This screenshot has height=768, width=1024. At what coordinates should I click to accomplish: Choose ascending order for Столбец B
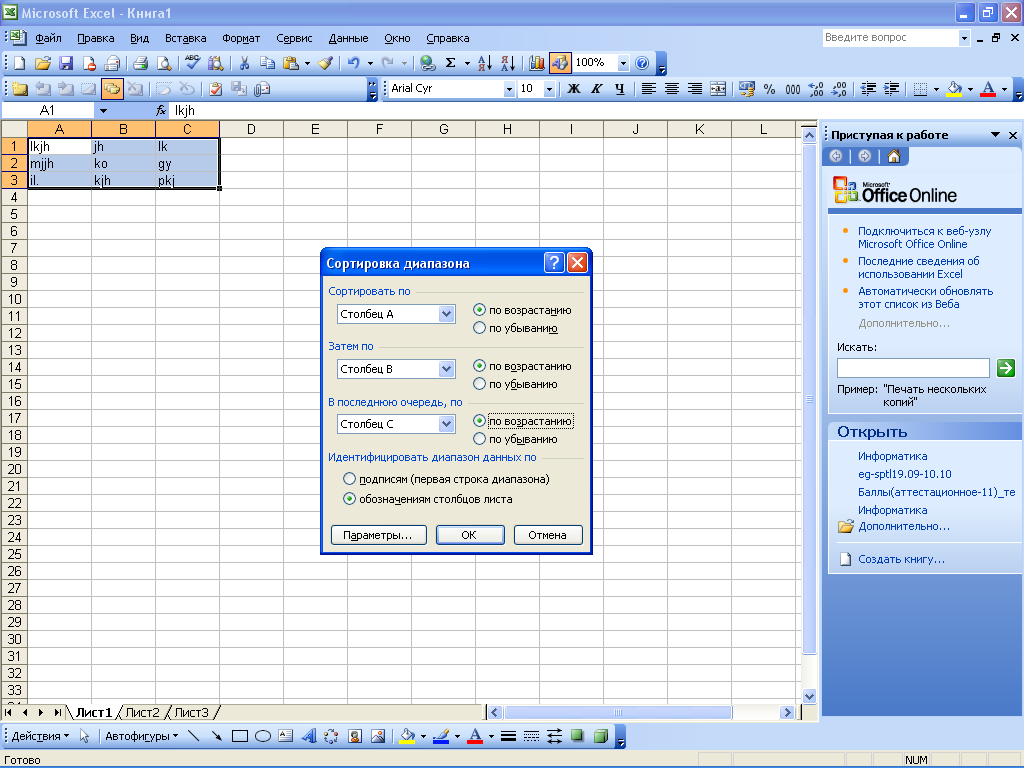point(479,366)
